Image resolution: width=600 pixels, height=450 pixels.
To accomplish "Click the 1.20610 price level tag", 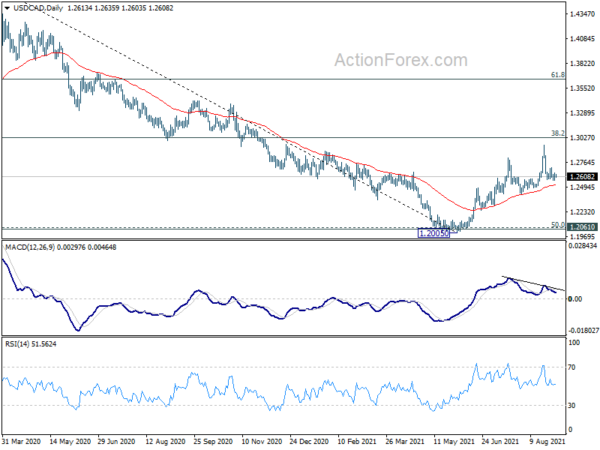I will coord(582,227).
